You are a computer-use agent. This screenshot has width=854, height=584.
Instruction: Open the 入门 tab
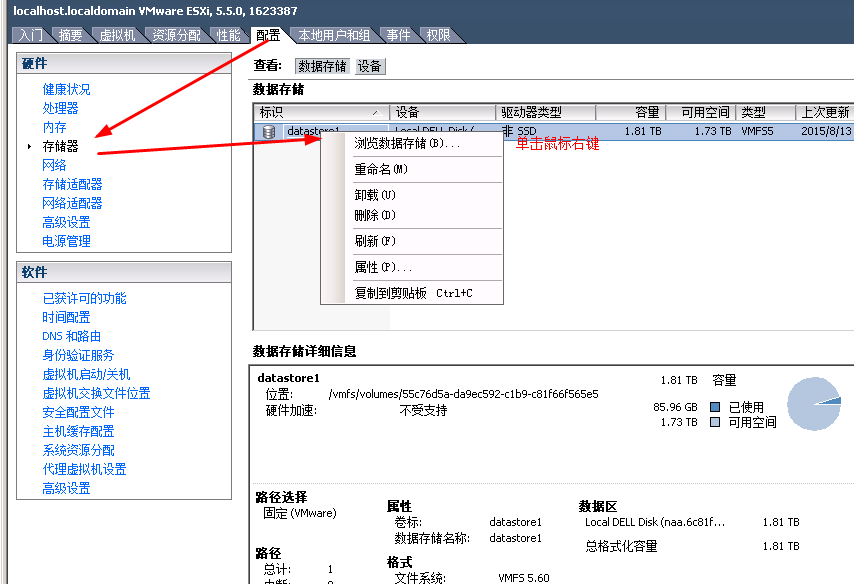click(x=30, y=35)
